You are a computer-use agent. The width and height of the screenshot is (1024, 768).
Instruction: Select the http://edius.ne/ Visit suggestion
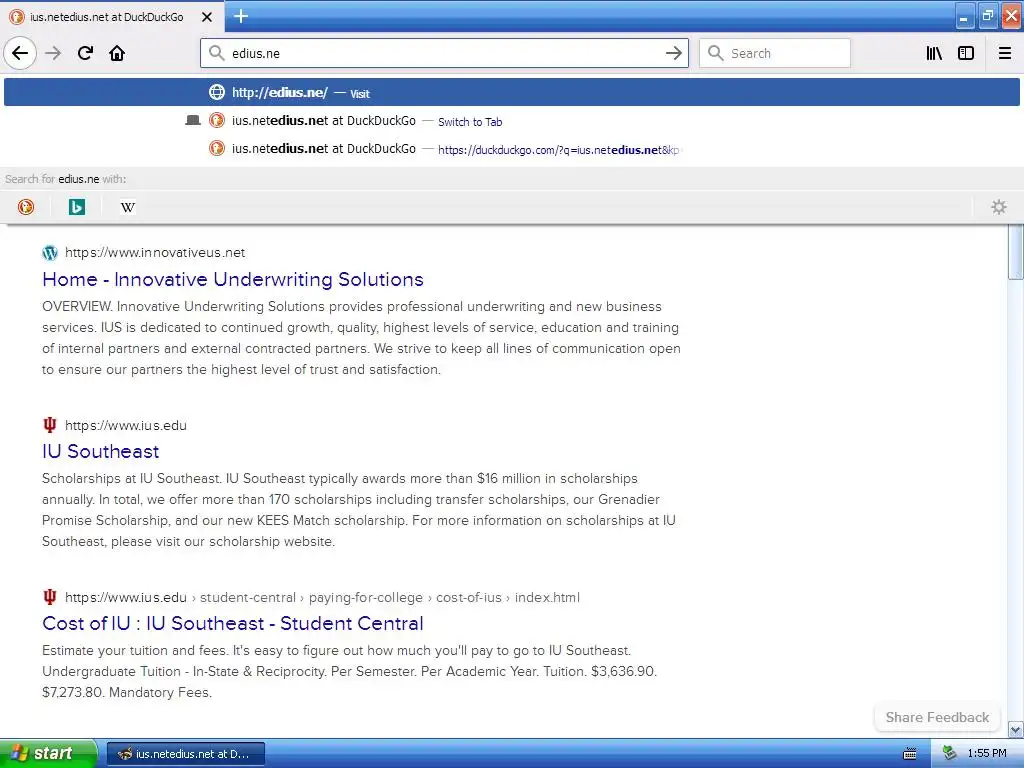[x=511, y=92]
